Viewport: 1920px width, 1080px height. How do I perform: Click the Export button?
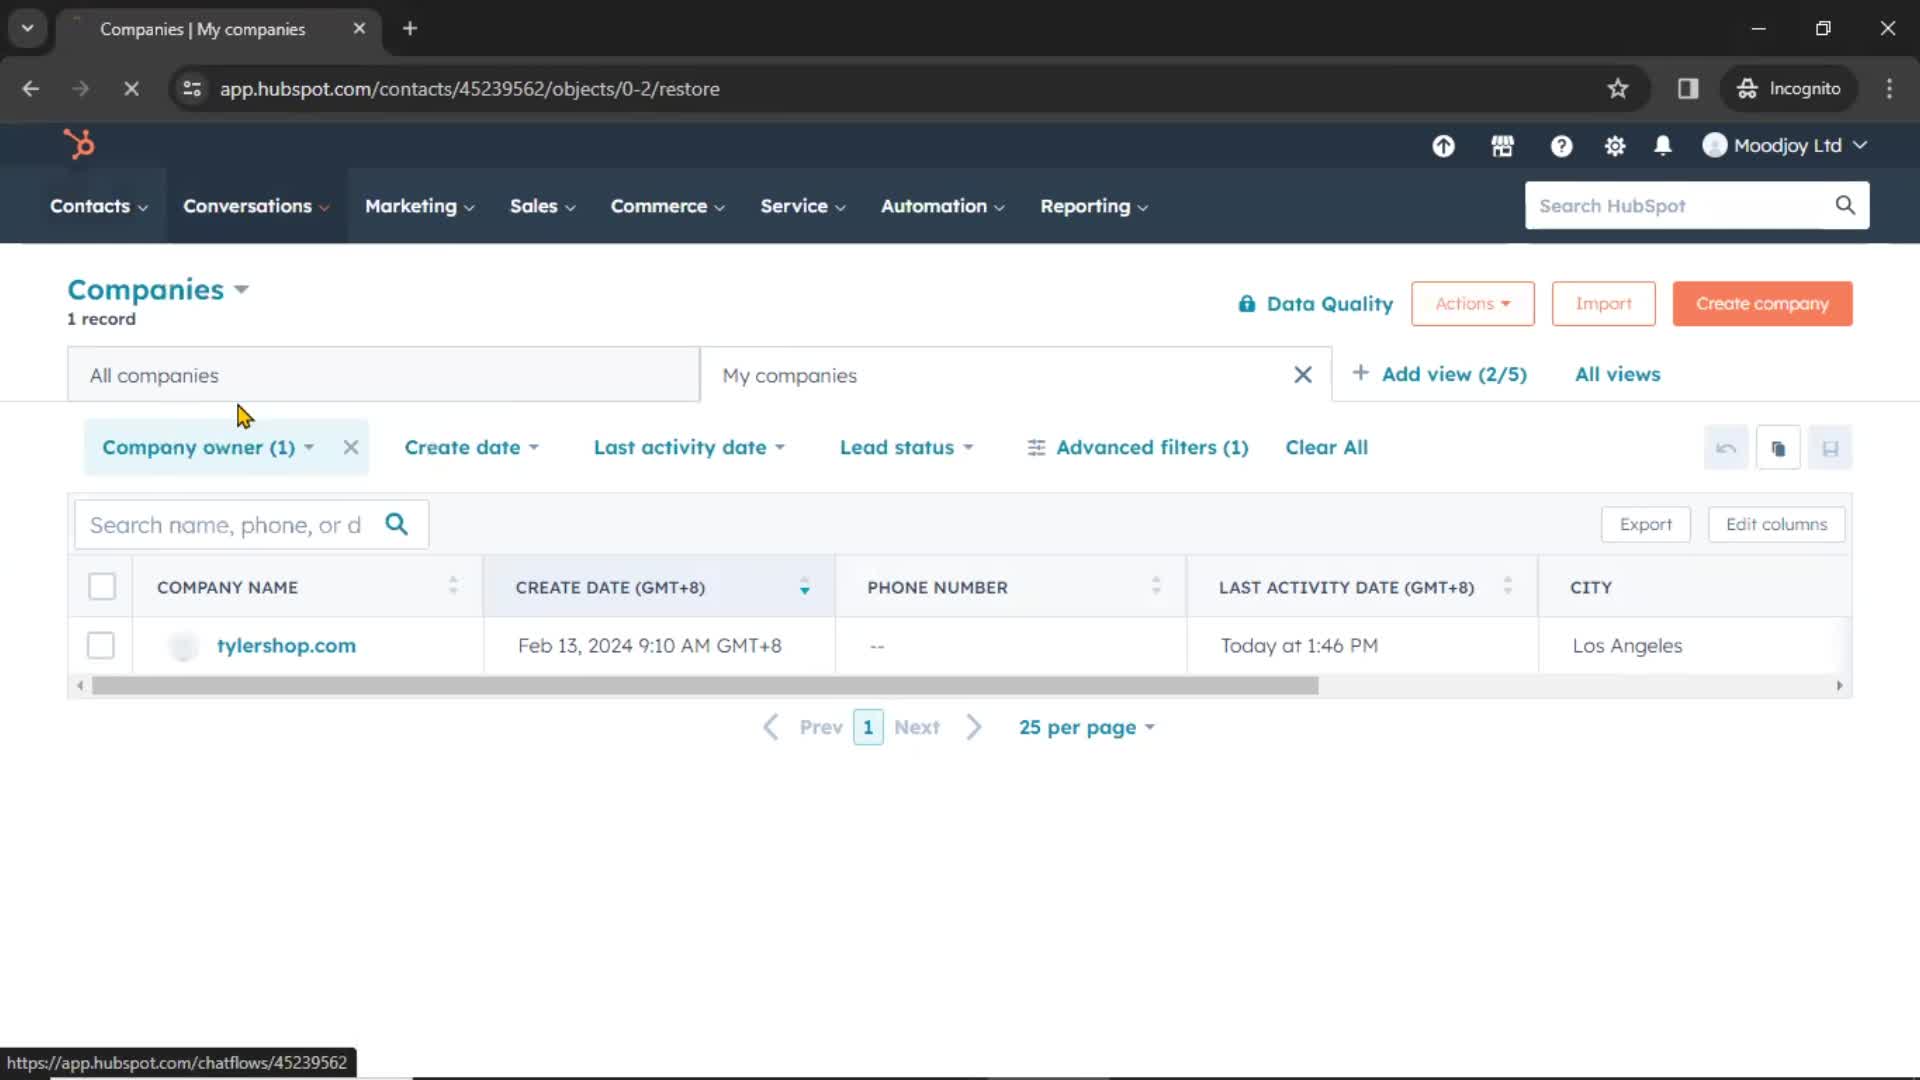(x=1645, y=524)
